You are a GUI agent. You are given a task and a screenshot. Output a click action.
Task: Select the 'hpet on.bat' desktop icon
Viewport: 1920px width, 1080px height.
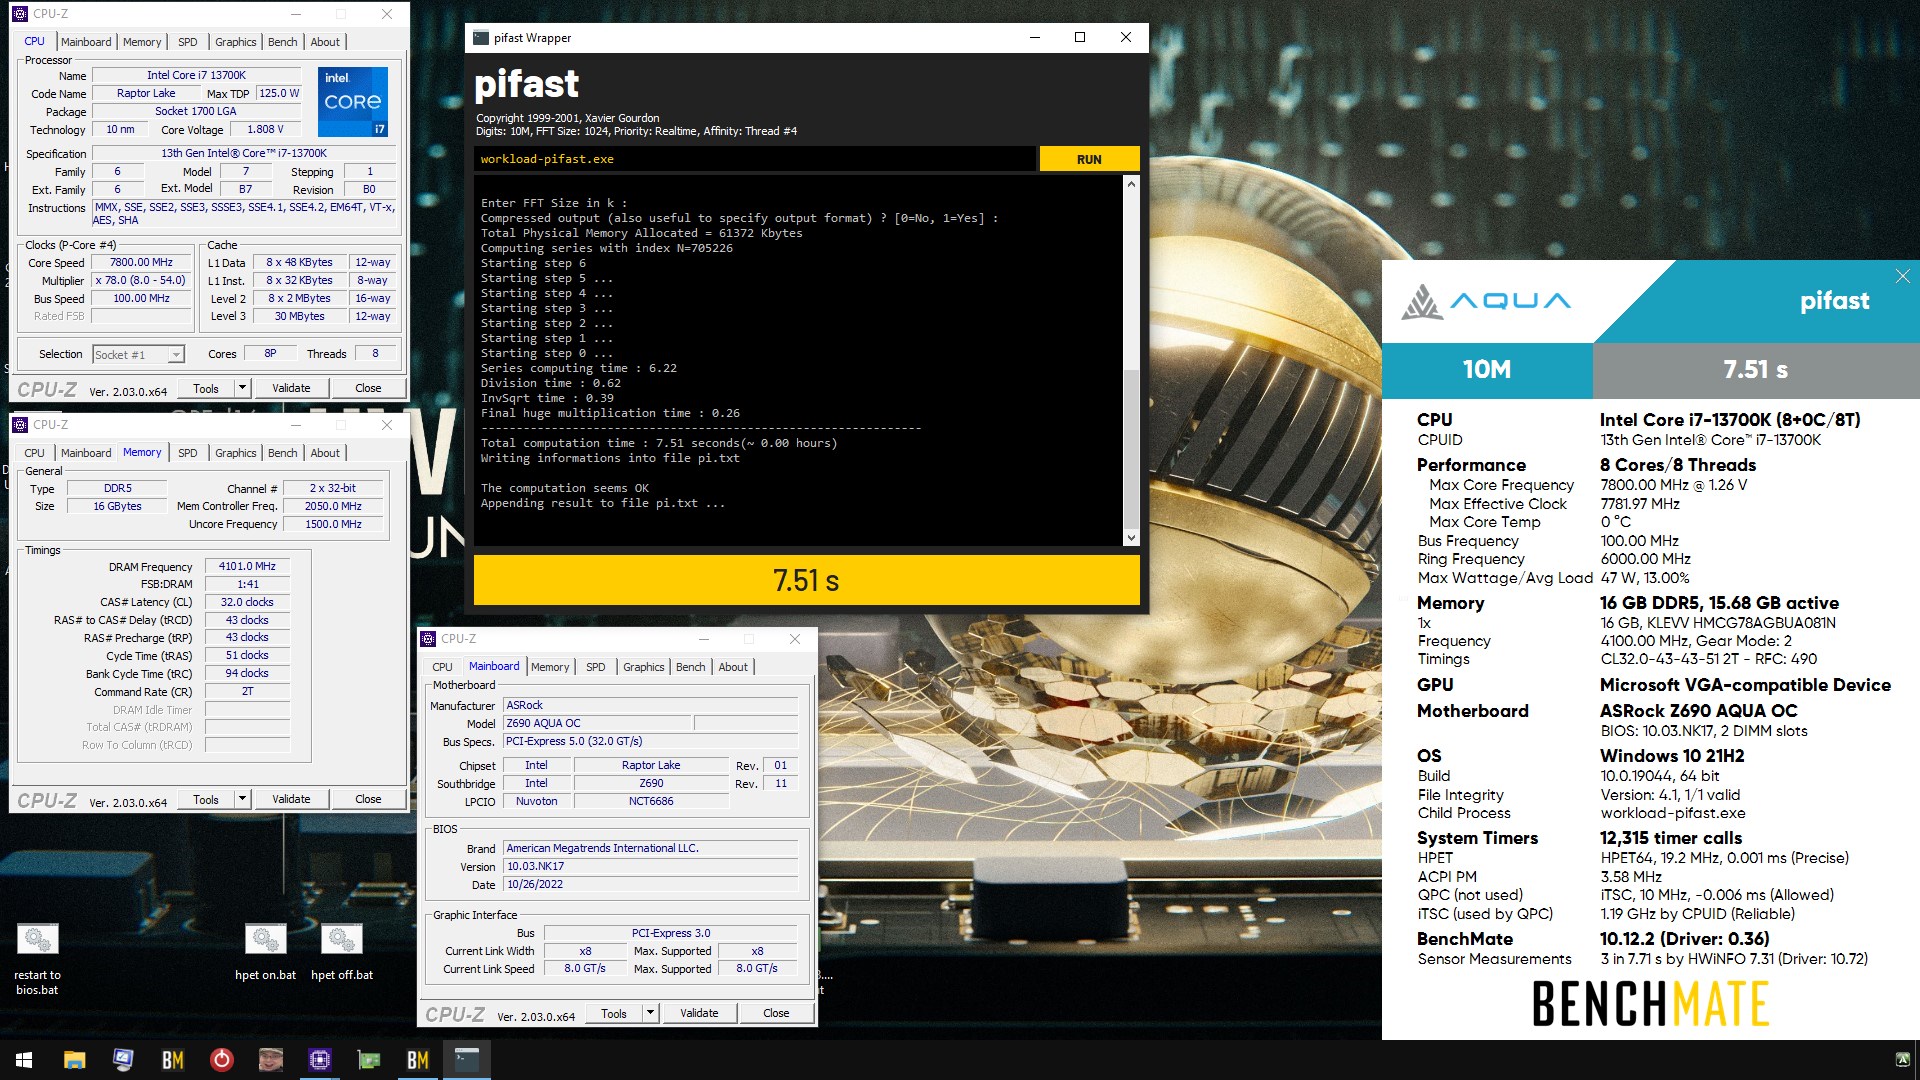point(265,951)
